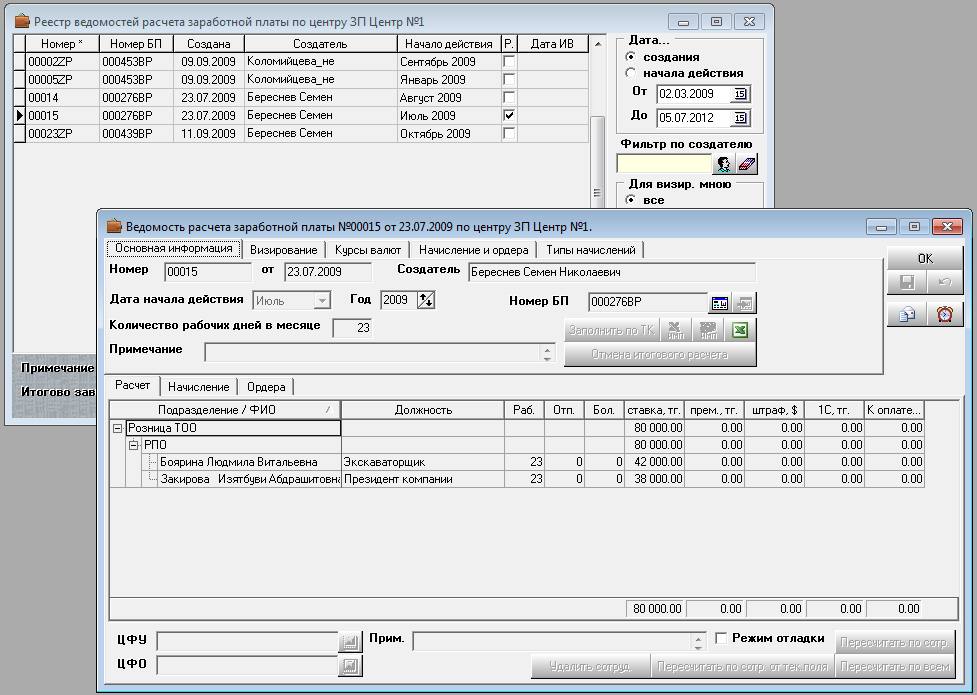The height and width of the screenshot is (695, 977).
Task: Click the ЦФУ lookup icon button
Action: coord(350,641)
